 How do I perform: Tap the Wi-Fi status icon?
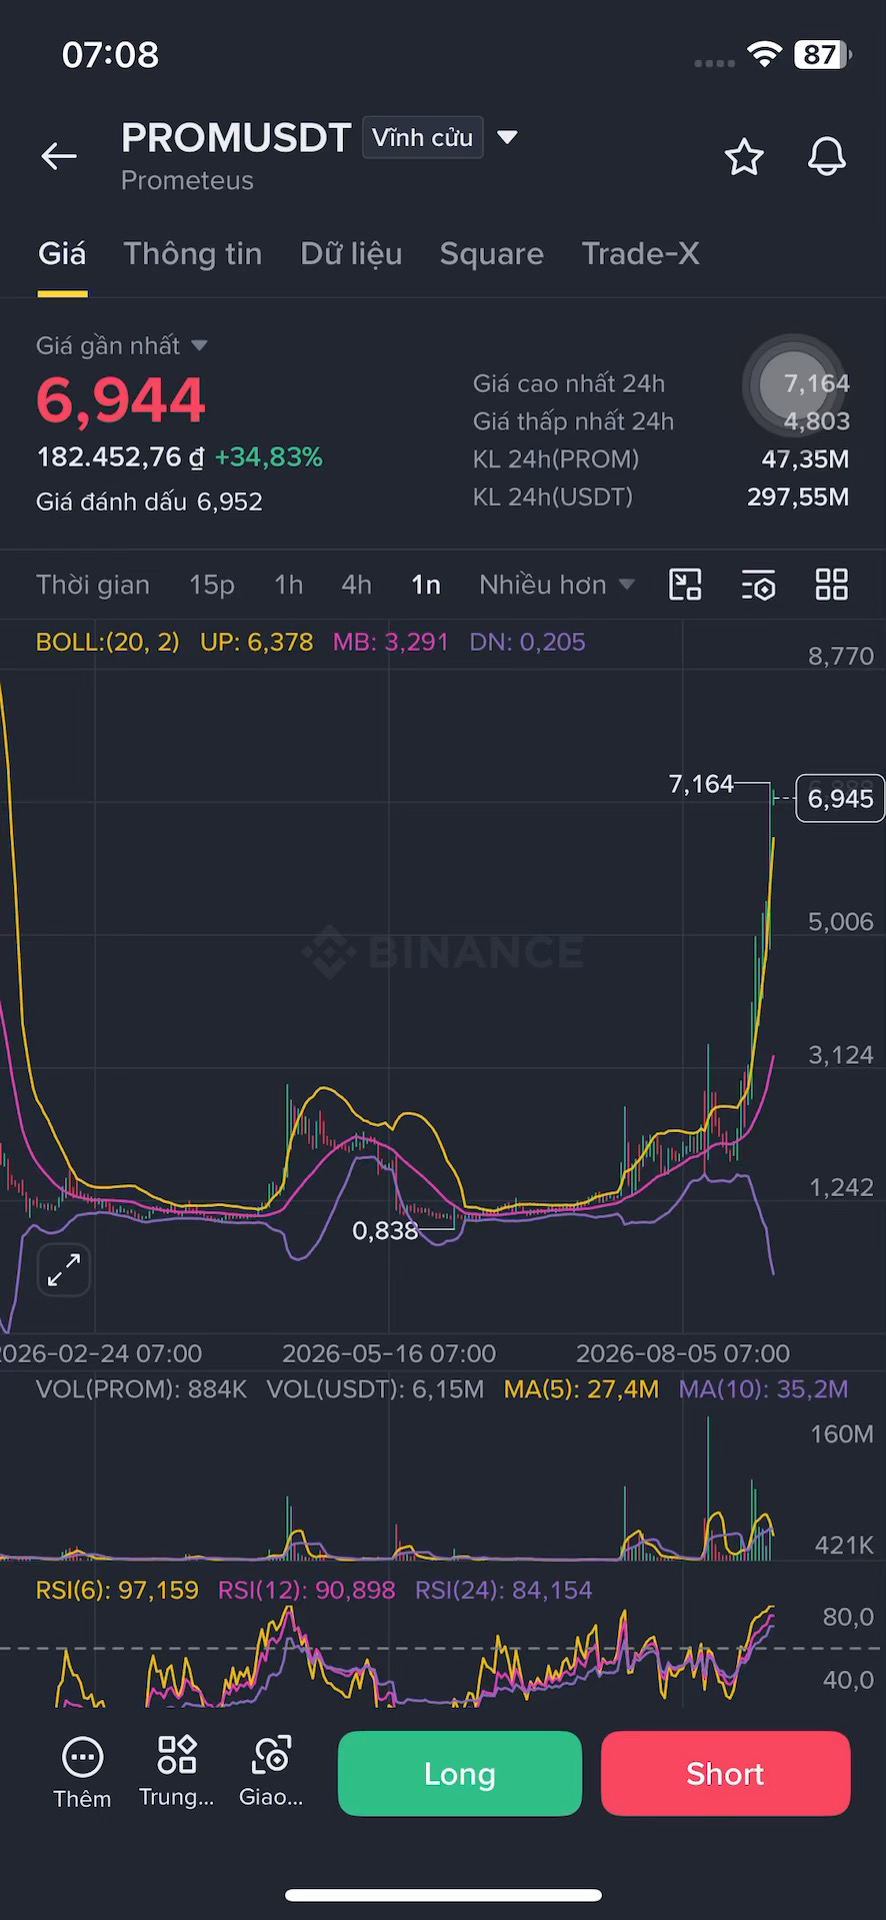pos(765,55)
